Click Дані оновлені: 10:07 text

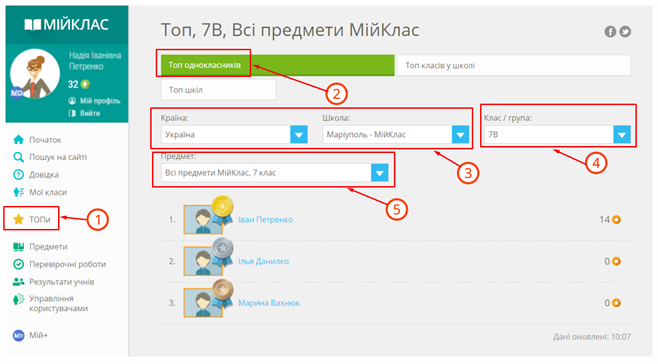tap(592, 337)
